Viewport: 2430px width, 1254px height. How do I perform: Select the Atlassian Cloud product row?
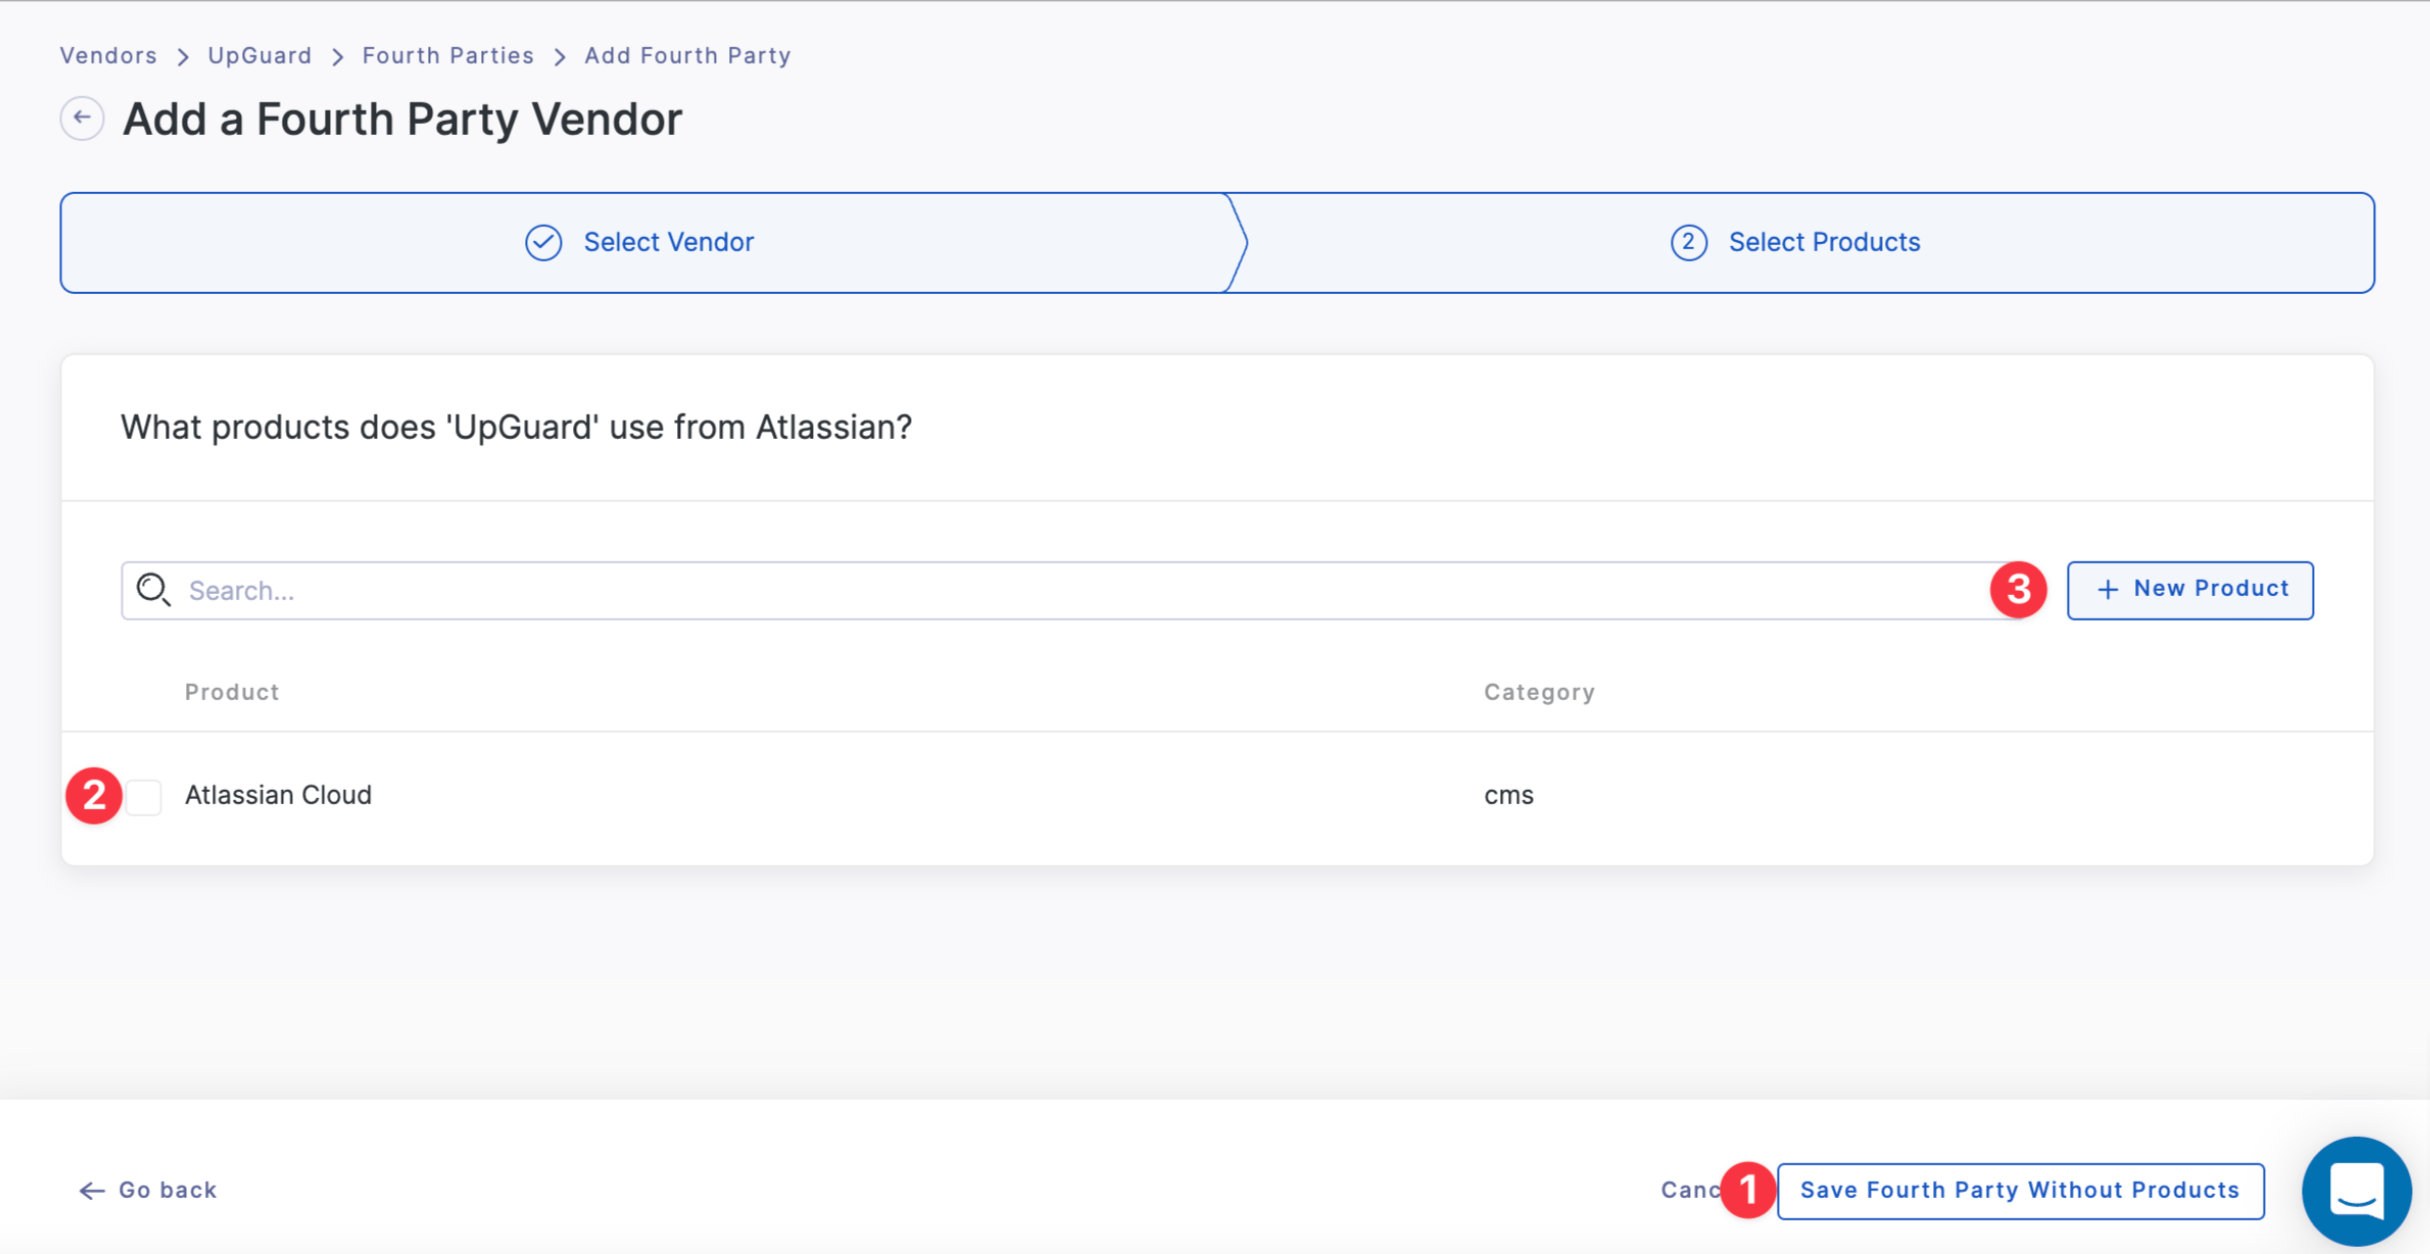click(x=278, y=795)
